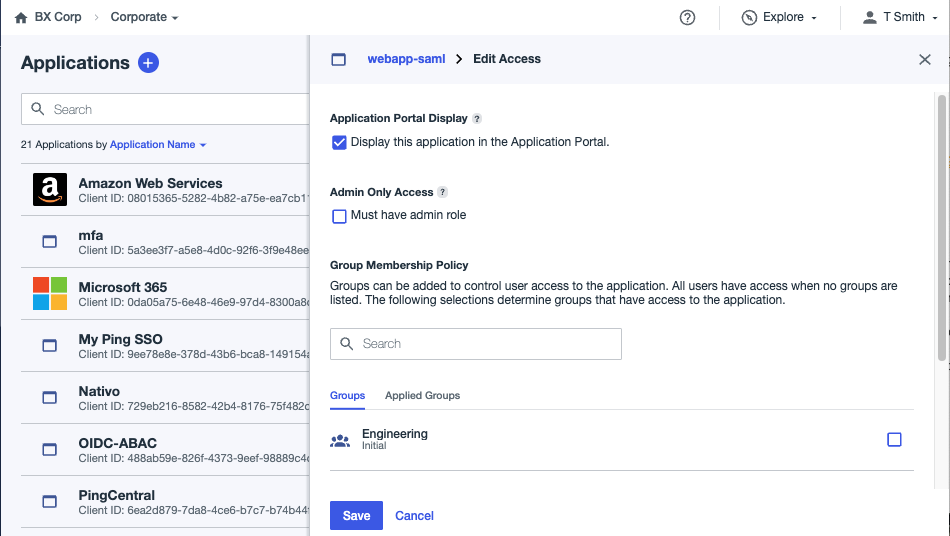The height and width of the screenshot is (536, 950).
Task: Click the Microsoft 365 logo
Action: [50, 294]
